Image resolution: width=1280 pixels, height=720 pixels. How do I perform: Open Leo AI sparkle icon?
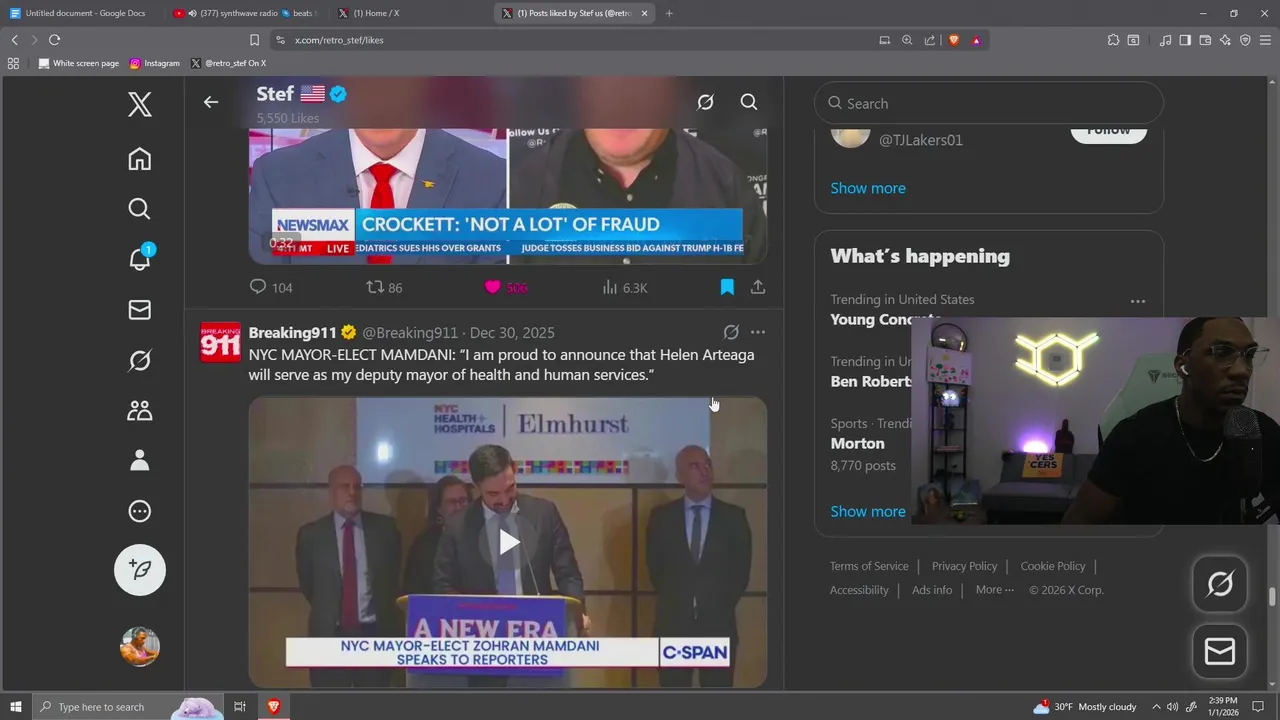(x=1225, y=40)
